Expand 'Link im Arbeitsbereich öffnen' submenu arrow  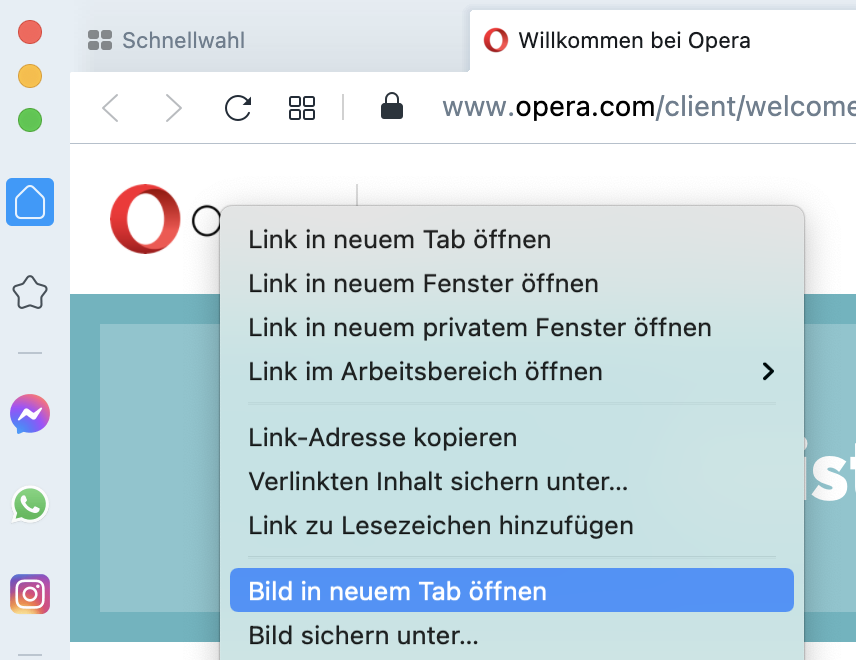click(x=768, y=372)
